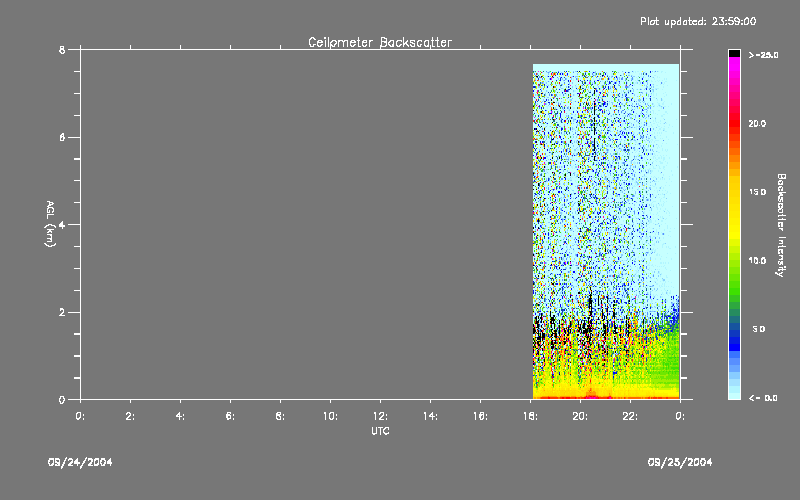
Task: Click the 'UTC' x-axis label
Action: click(x=380, y=431)
